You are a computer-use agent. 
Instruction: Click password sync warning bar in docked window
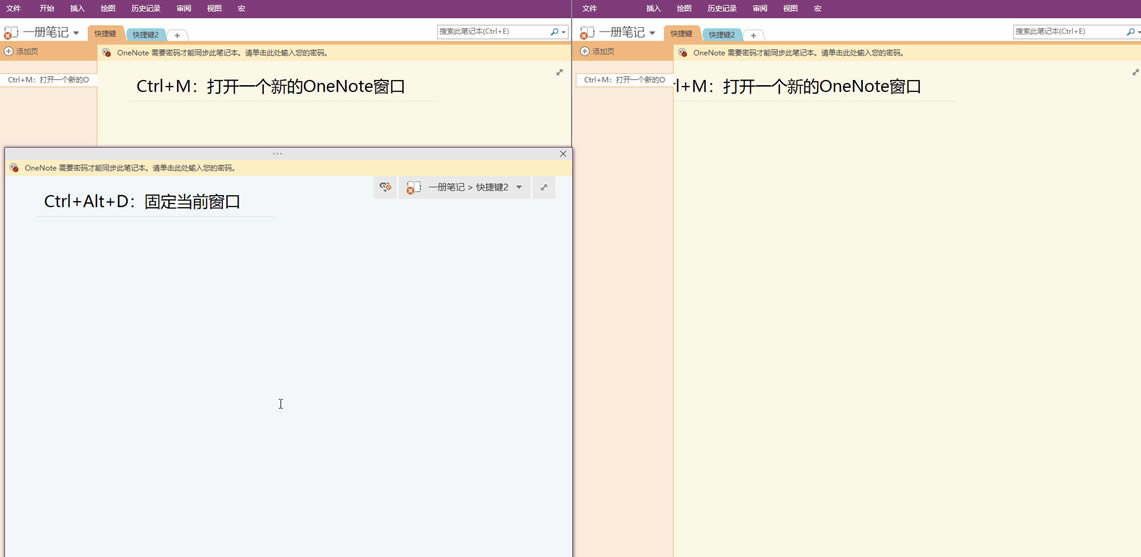[x=289, y=167]
